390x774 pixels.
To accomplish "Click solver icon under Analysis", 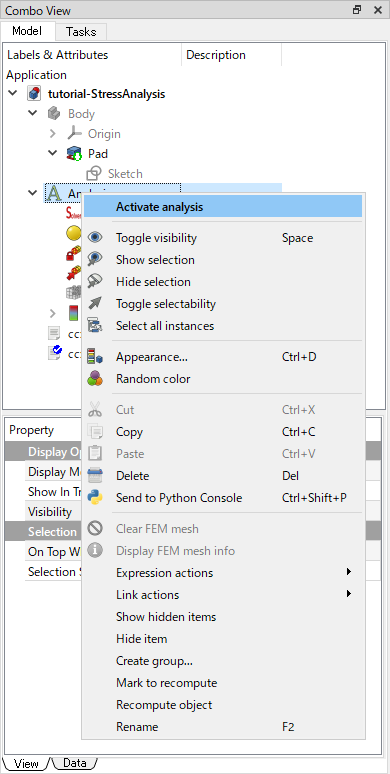I will (x=73, y=213).
